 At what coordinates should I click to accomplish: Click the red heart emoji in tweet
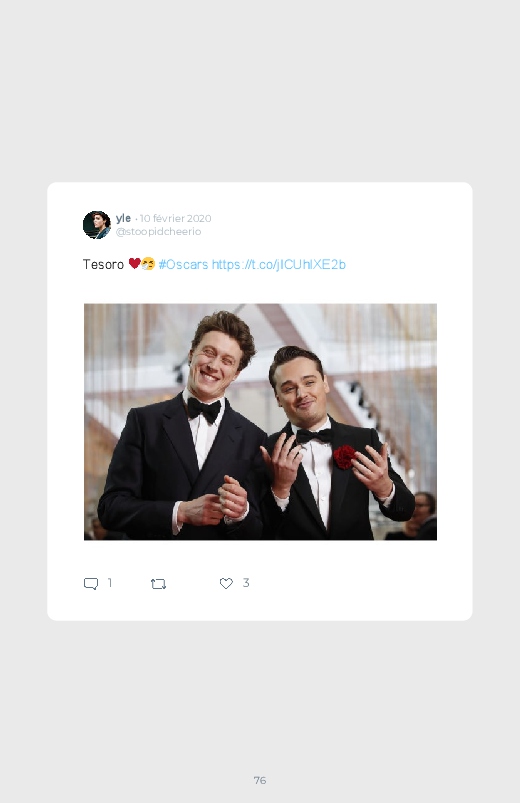[134, 264]
